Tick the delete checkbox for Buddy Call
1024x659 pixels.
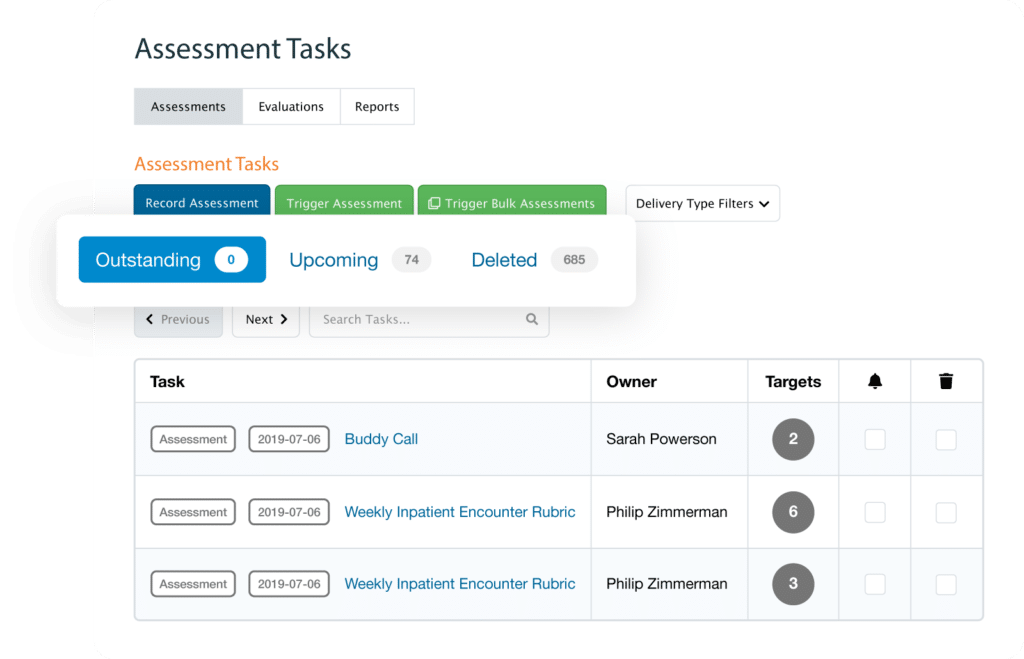(946, 439)
